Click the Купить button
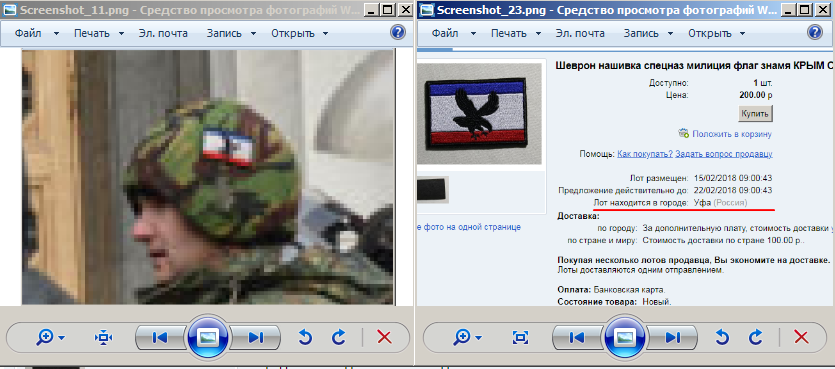The height and width of the screenshot is (369, 835). click(755, 113)
